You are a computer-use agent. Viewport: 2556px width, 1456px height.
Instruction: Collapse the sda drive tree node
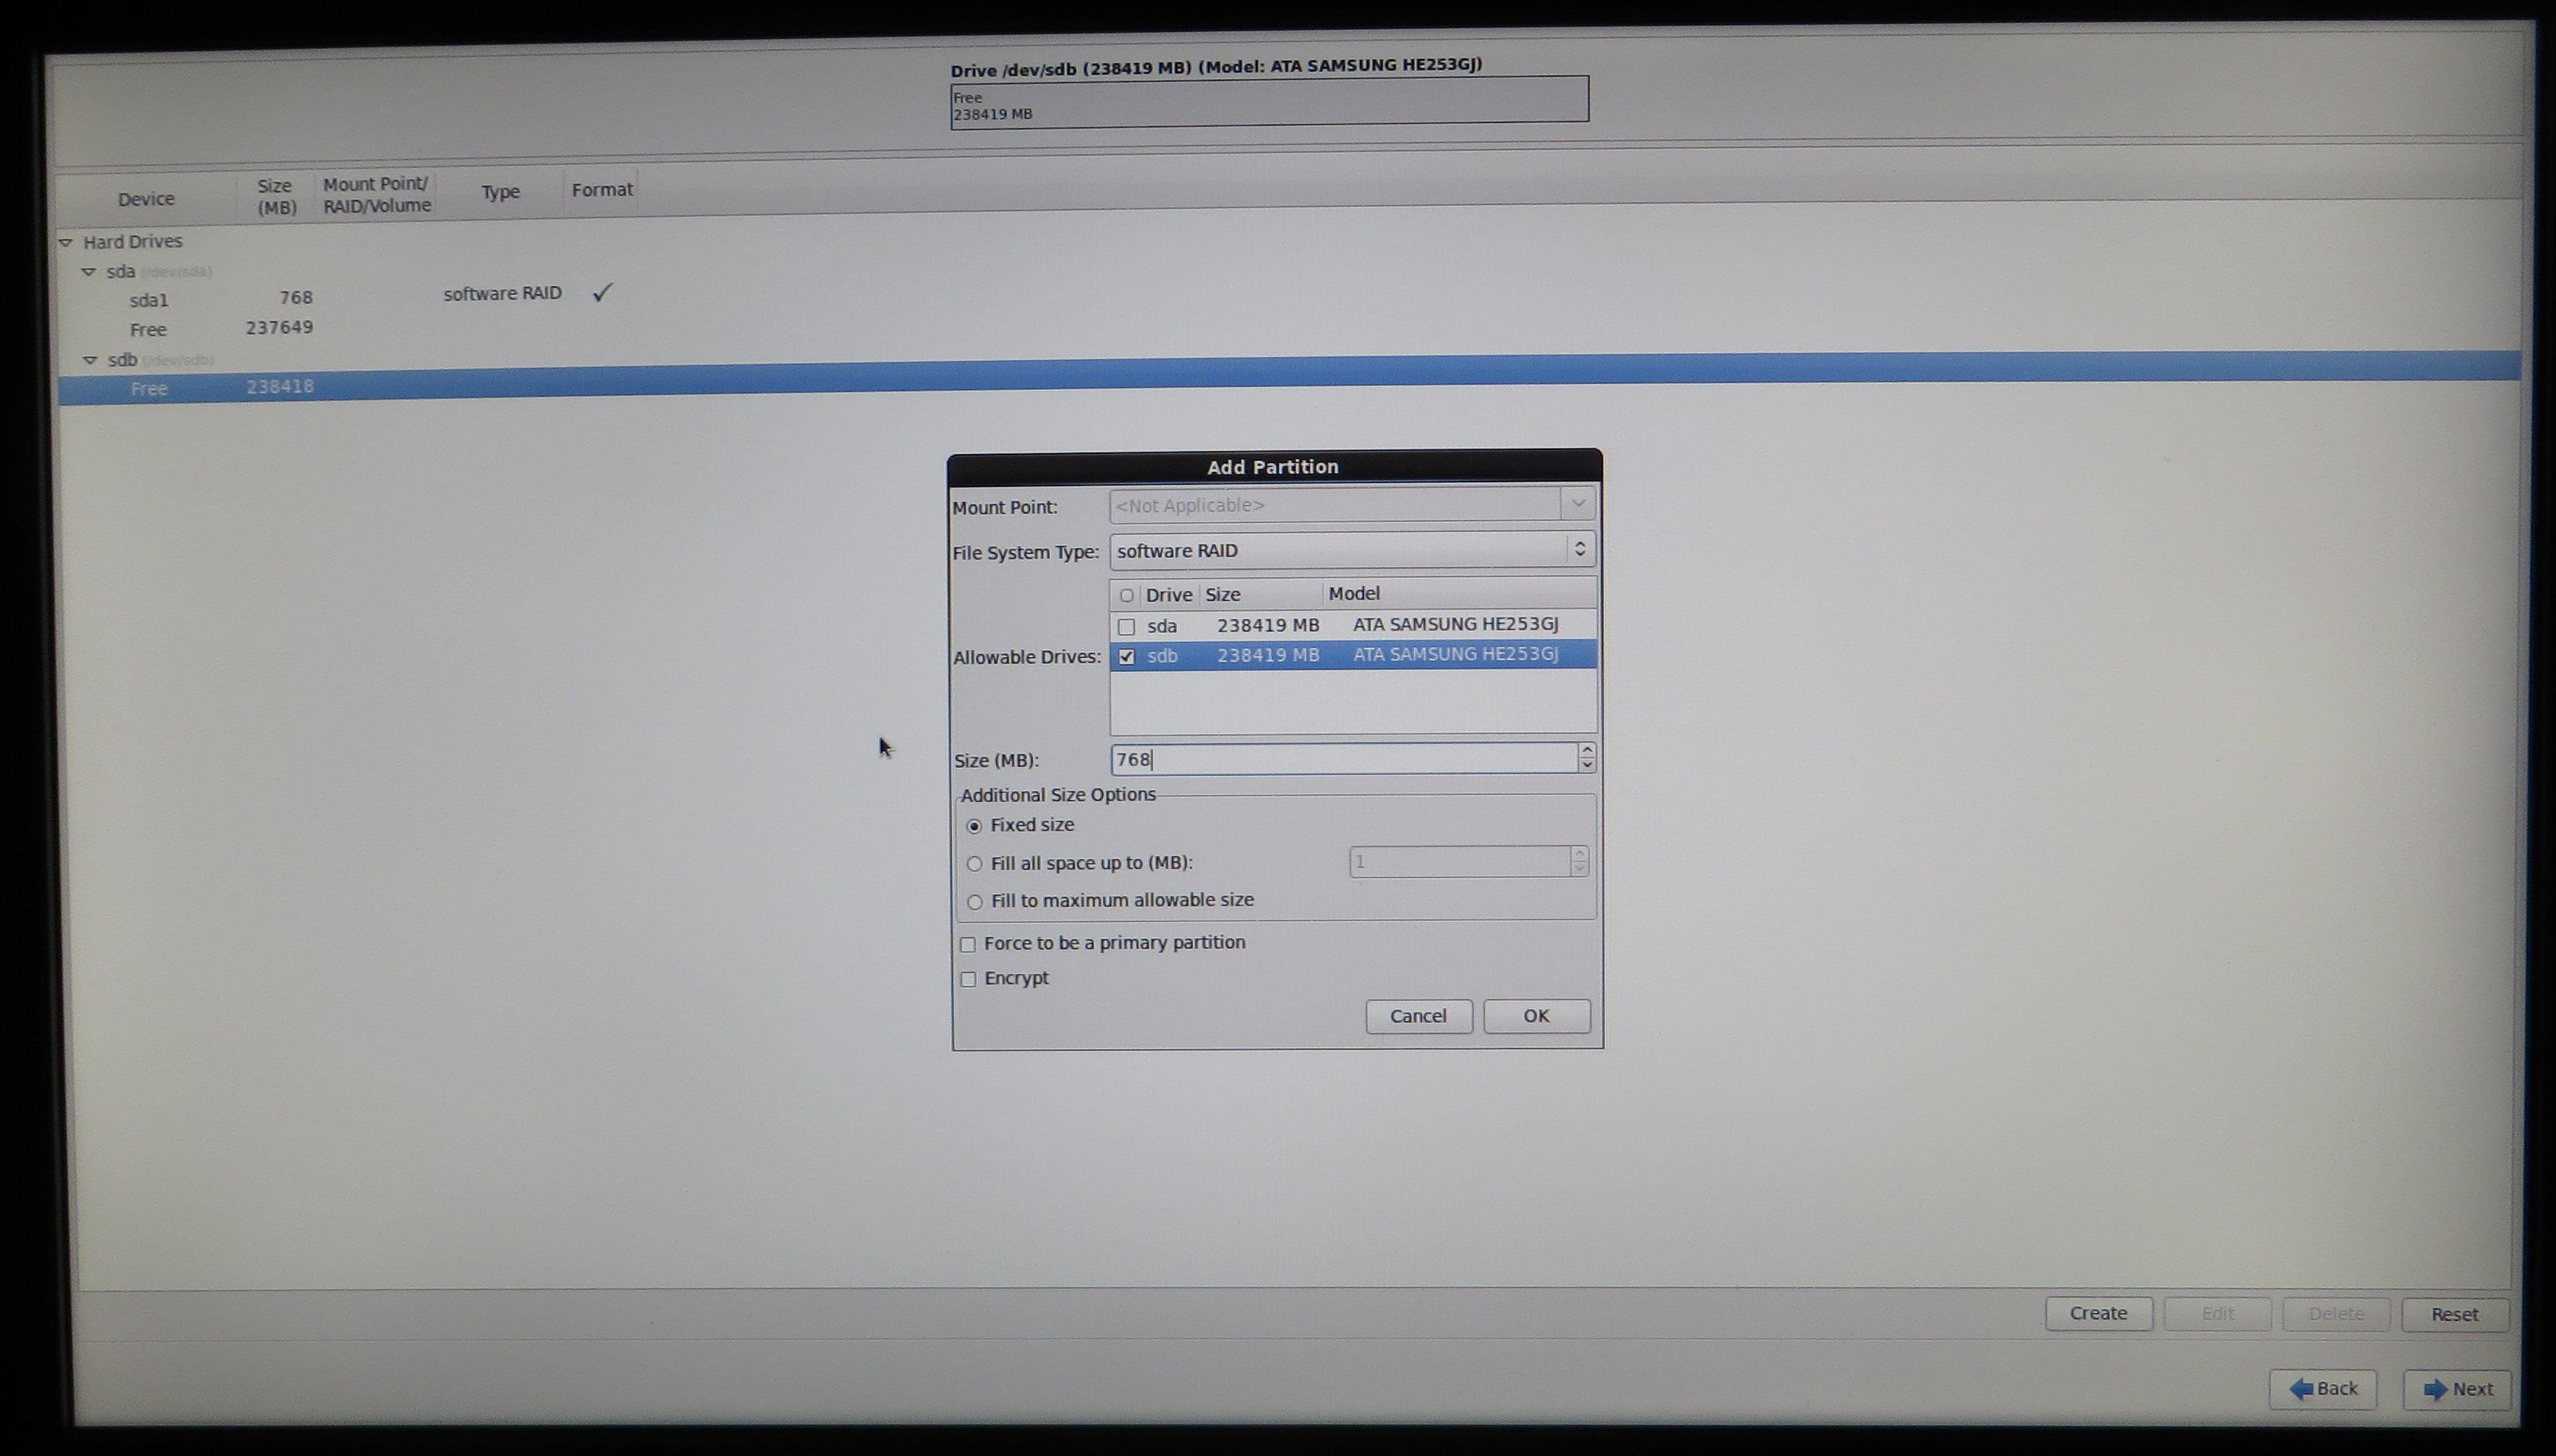(88, 272)
